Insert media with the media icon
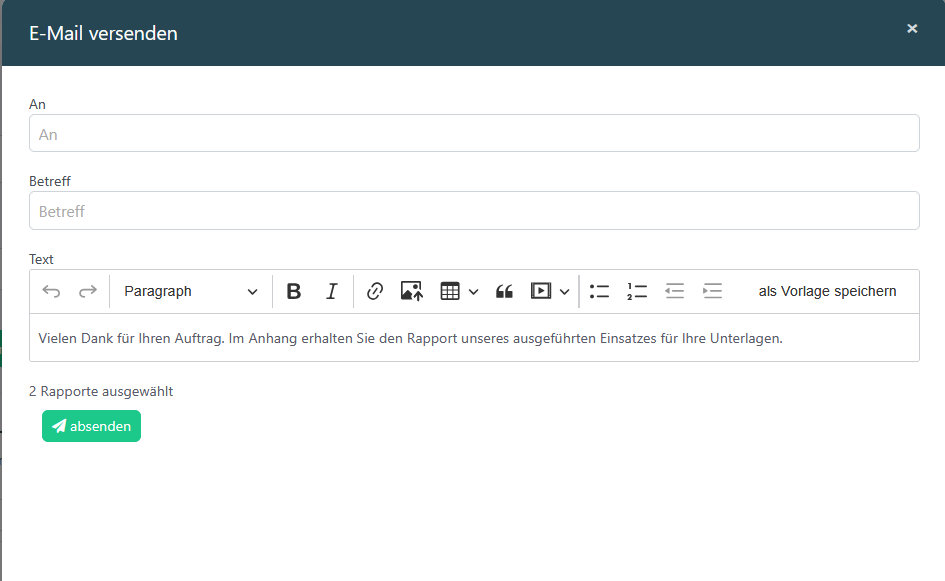This screenshot has width=945, height=581. (541, 292)
